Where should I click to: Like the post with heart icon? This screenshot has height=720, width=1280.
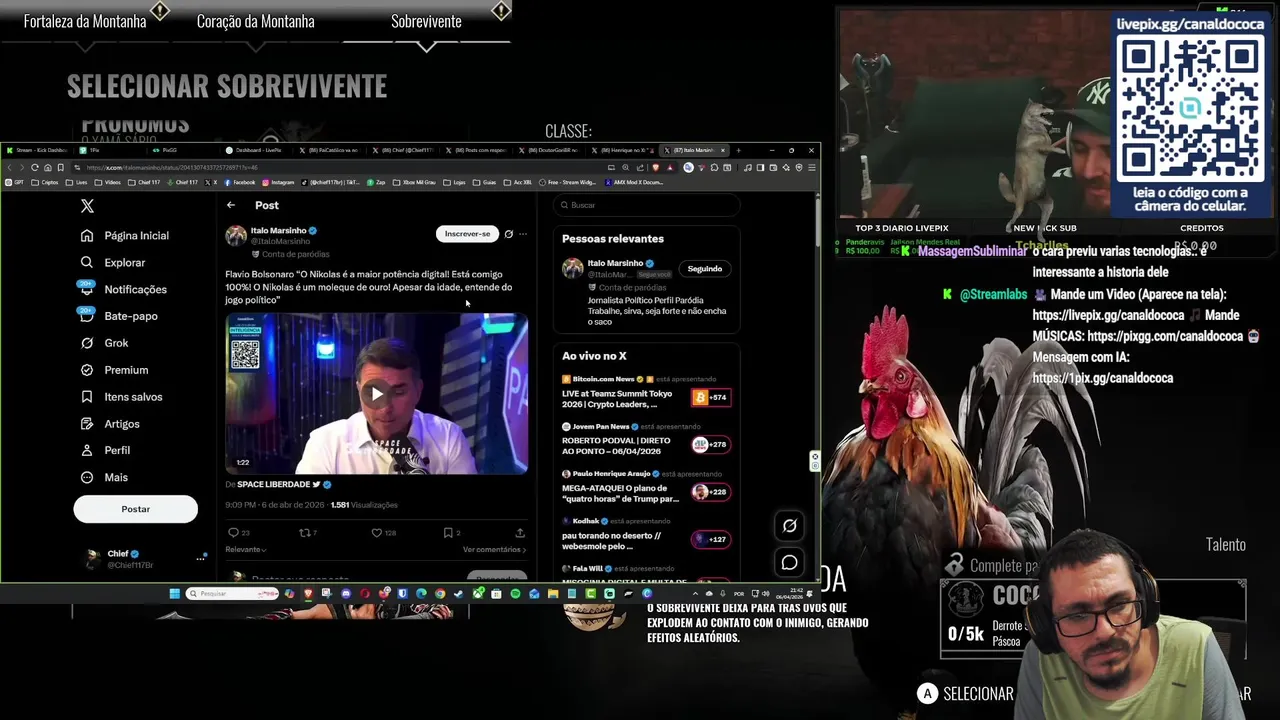[x=383, y=533]
